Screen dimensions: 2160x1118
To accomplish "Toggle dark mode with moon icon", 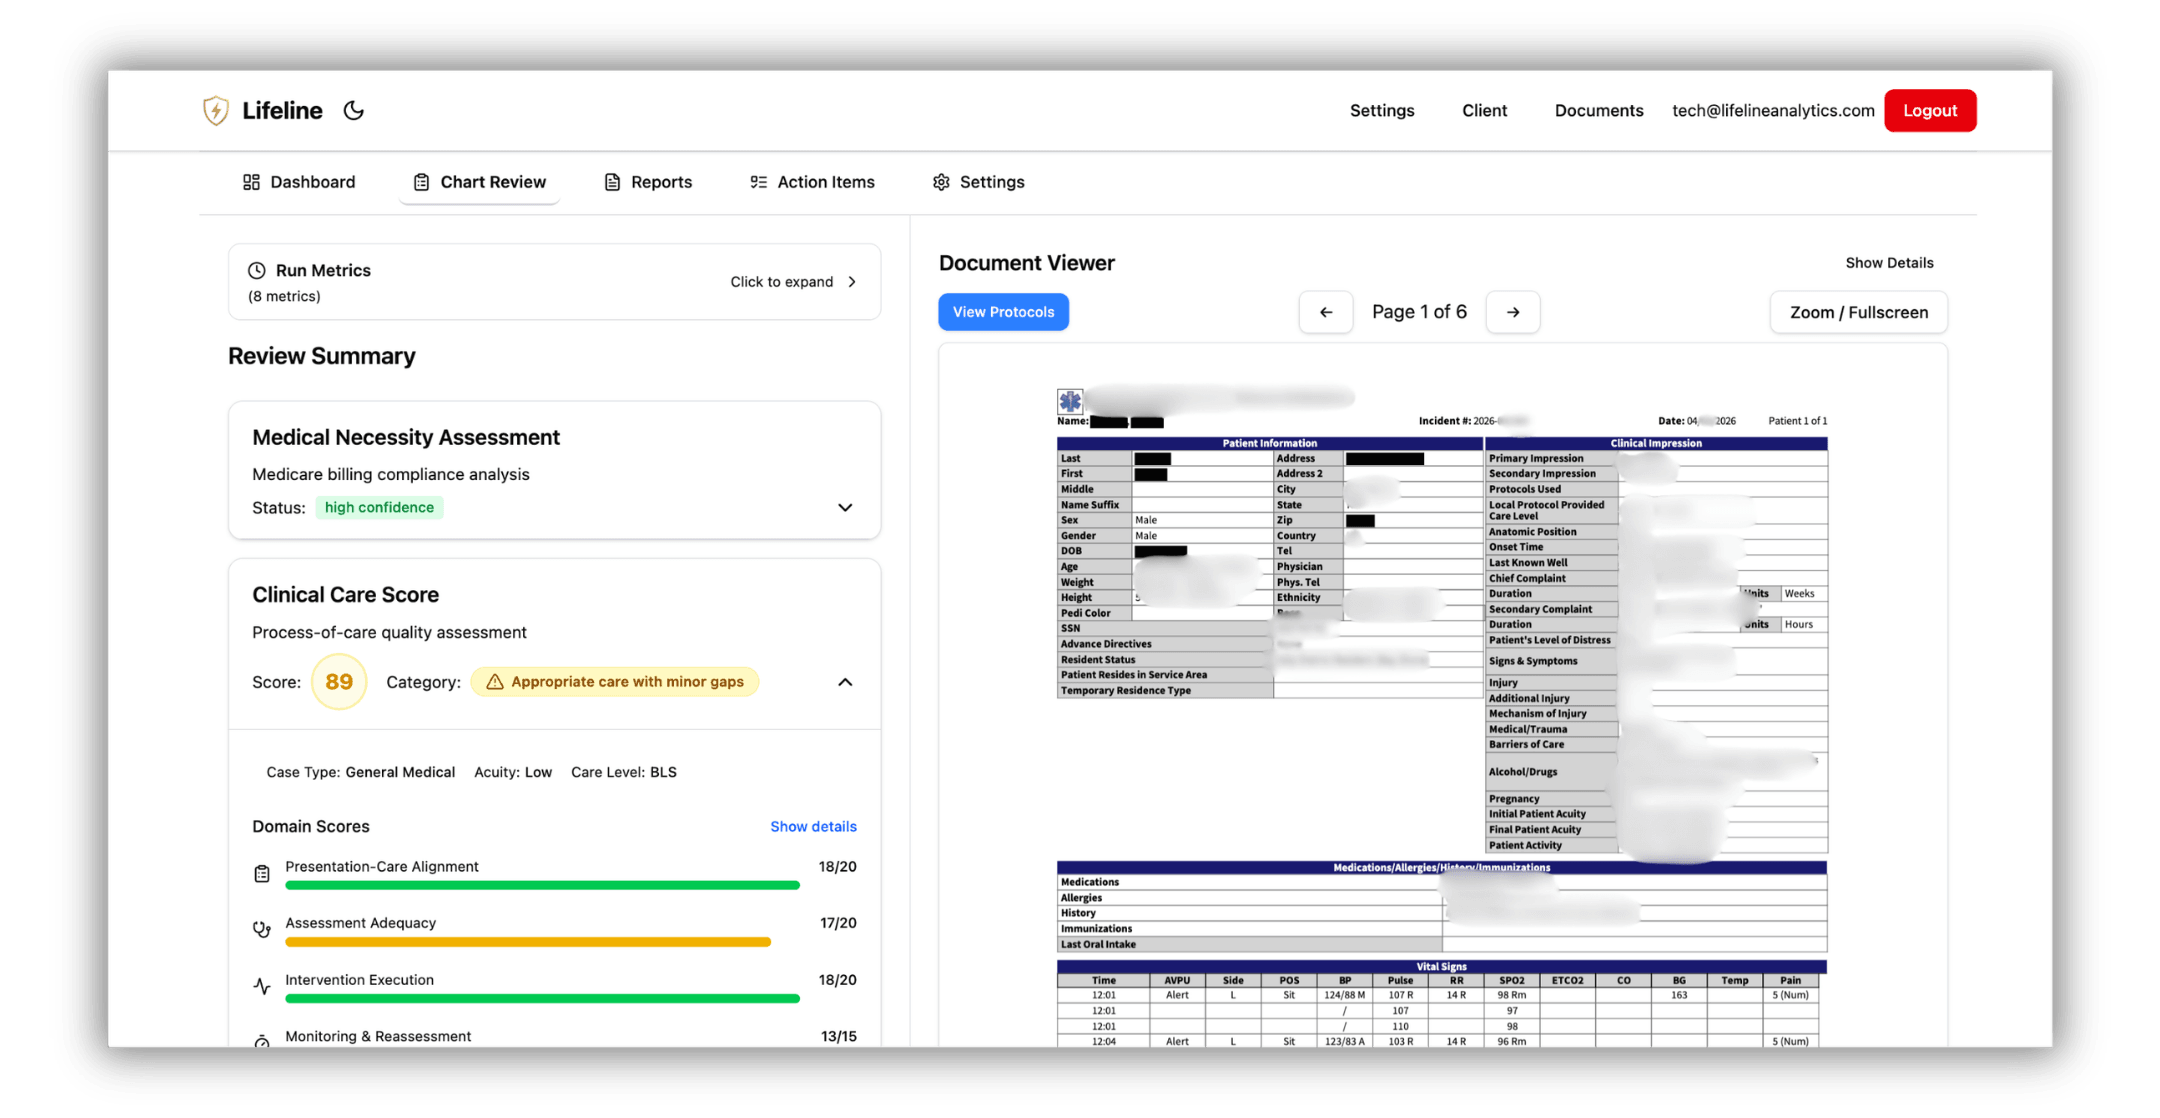I will tap(354, 111).
